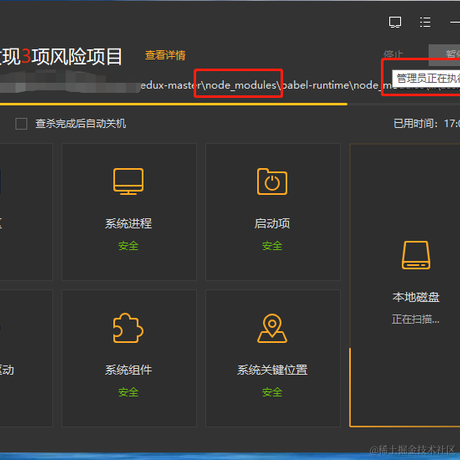This screenshot has width=460, height=460.
Task: Open the main menu list icon
Action: pyautogui.click(x=425, y=22)
